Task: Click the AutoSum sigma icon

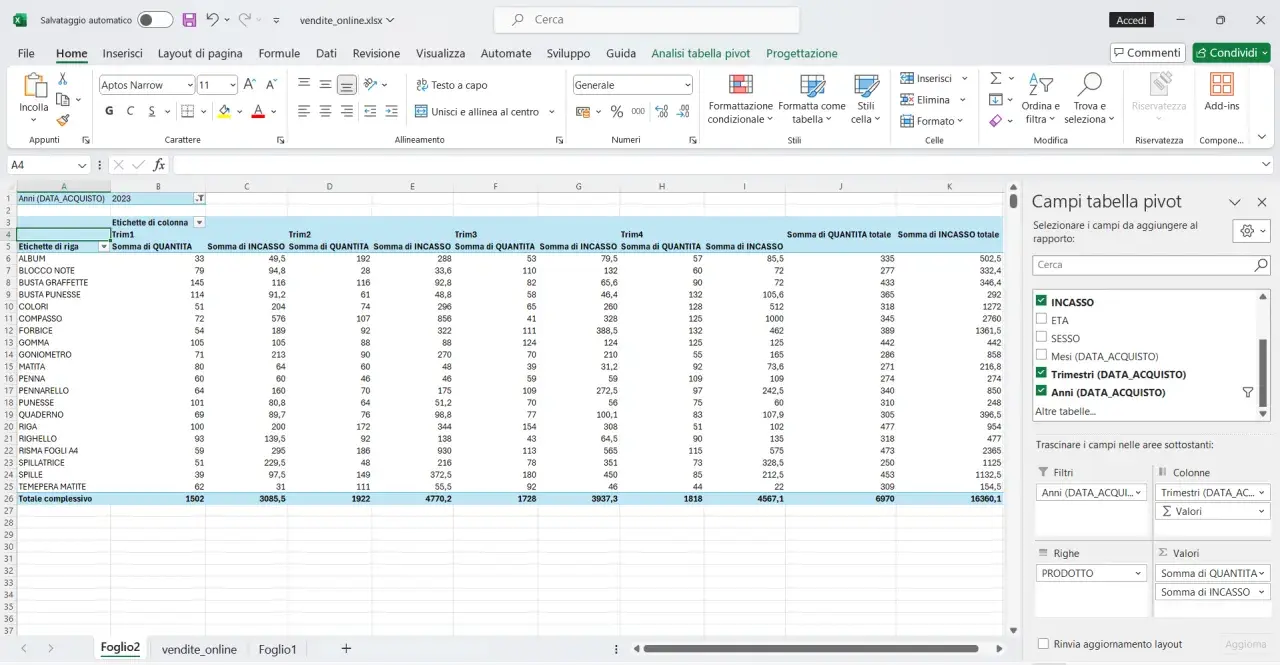Action: click(x=995, y=78)
